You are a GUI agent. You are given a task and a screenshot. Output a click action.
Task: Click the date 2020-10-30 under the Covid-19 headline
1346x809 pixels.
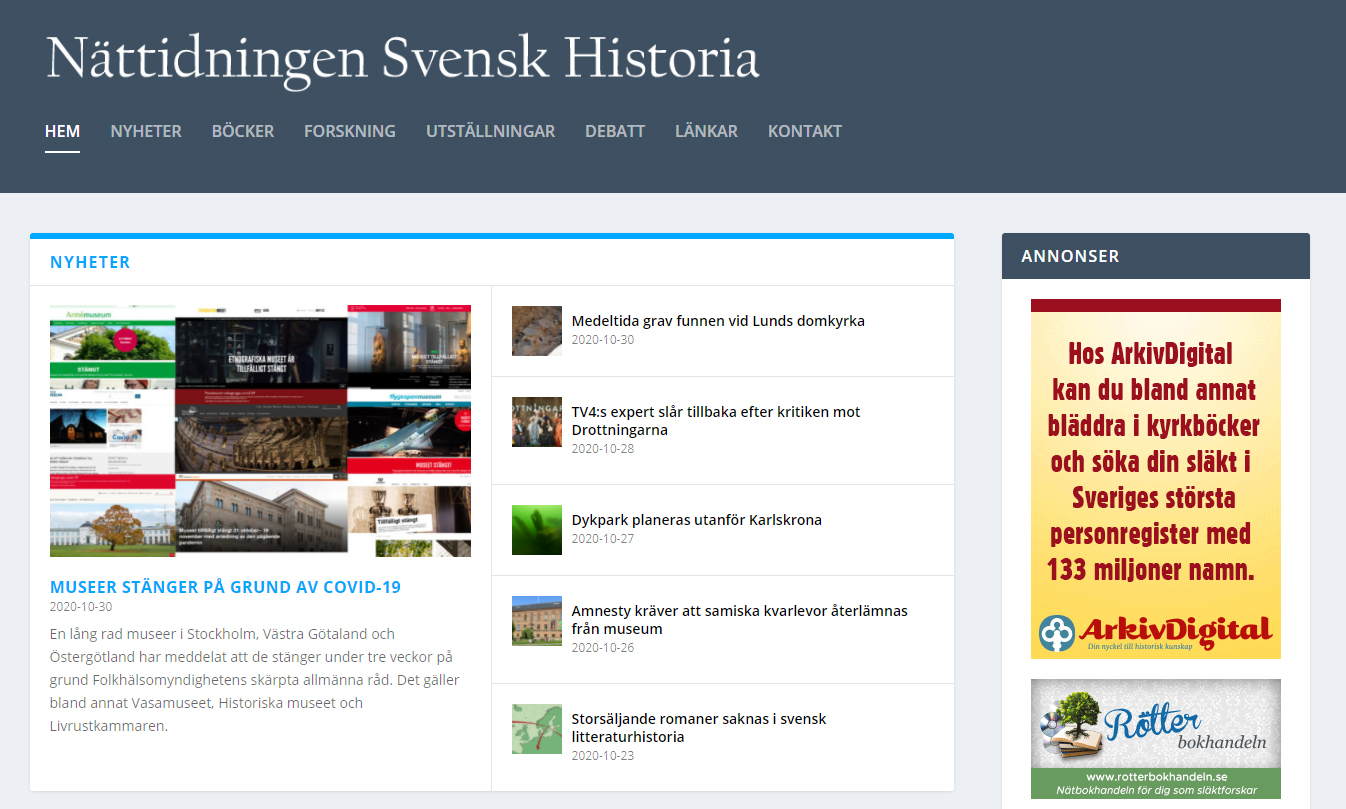[81, 607]
